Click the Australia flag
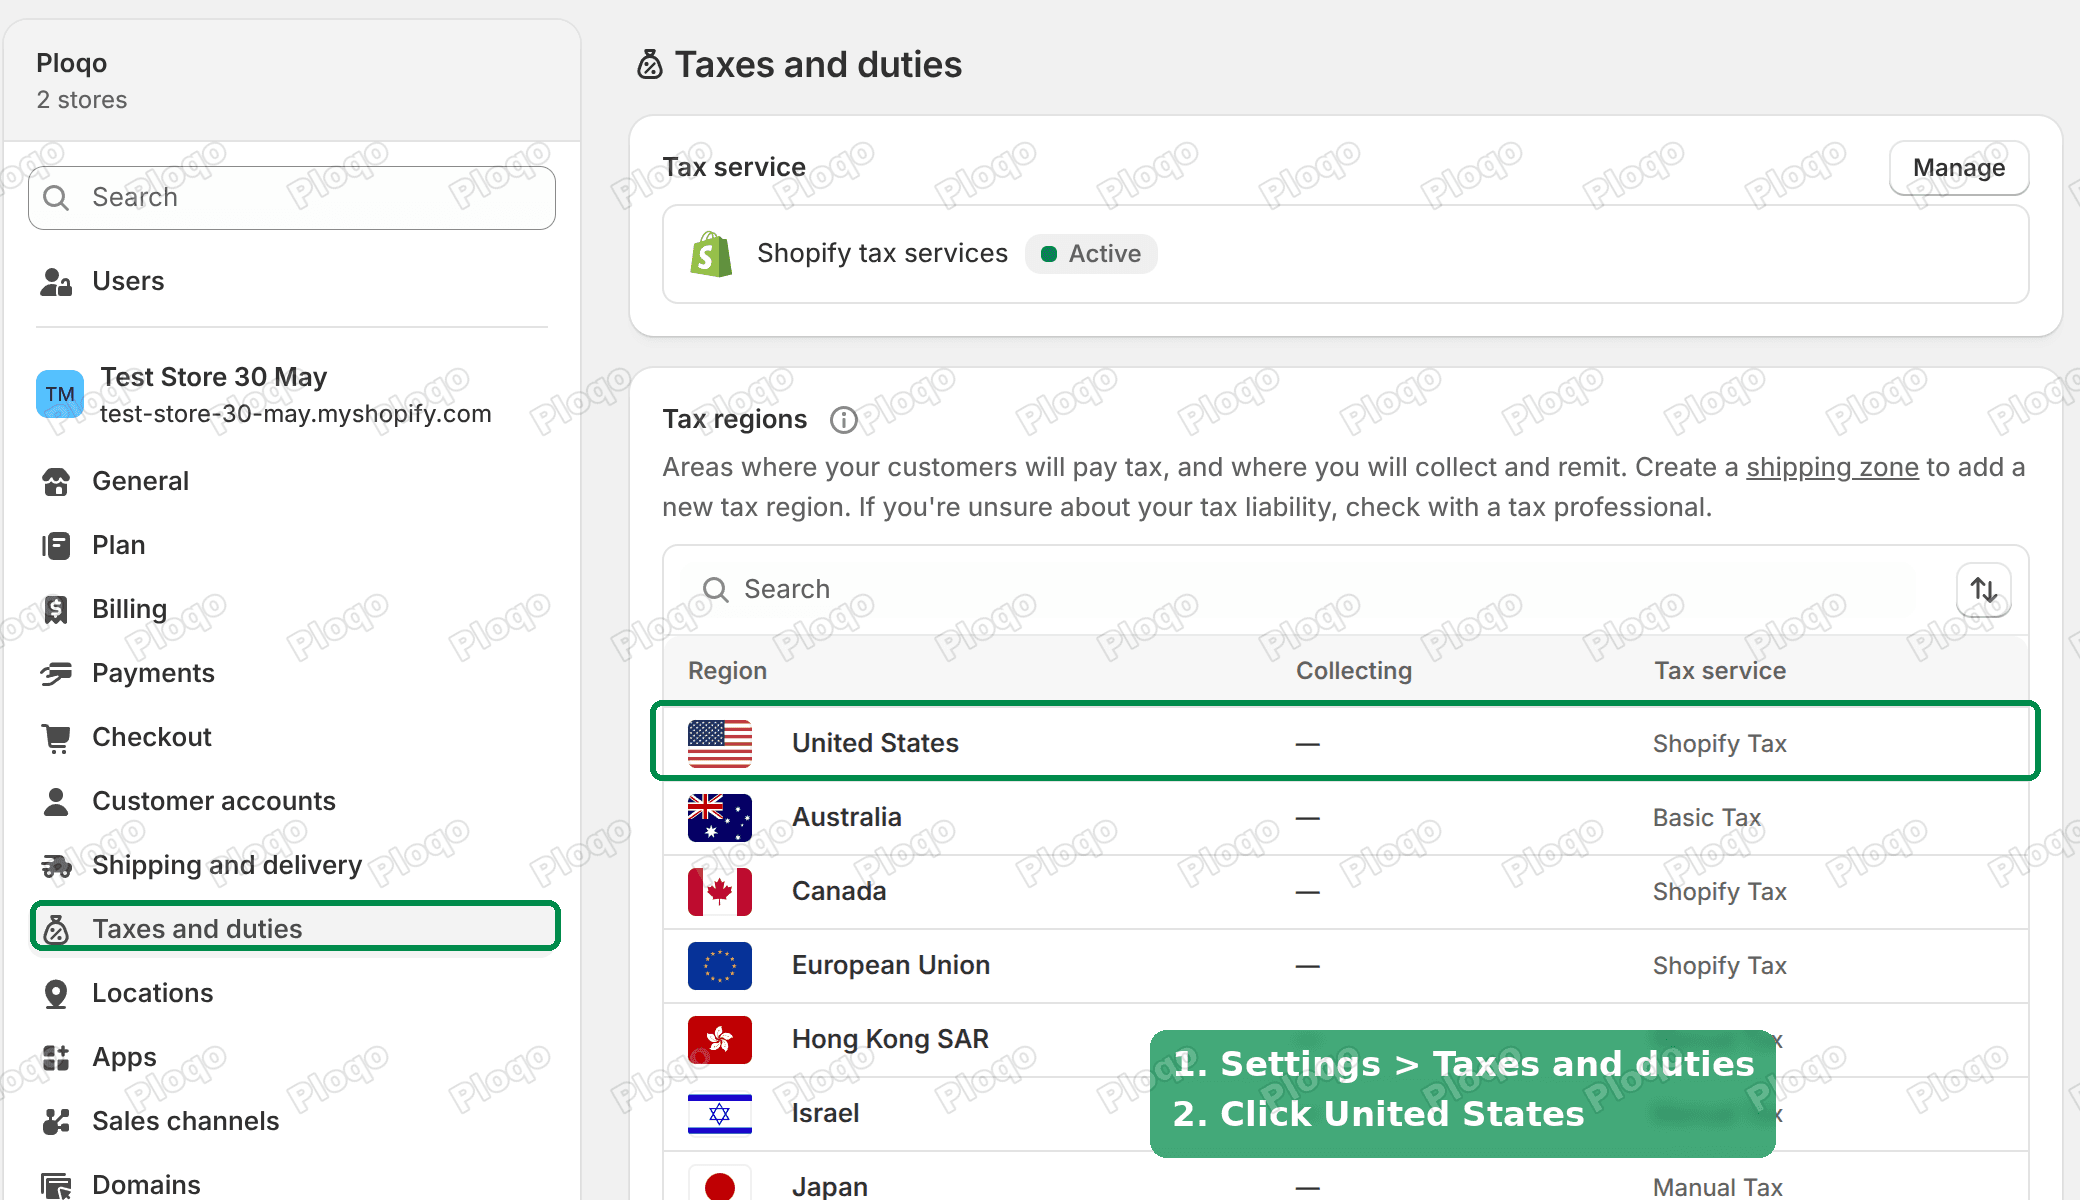The width and height of the screenshot is (2080, 1200). coord(720,818)
